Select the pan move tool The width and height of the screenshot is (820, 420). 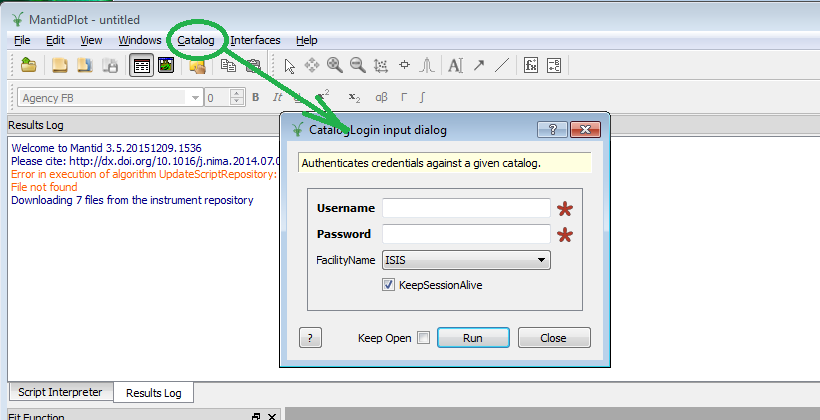(312, 65)
